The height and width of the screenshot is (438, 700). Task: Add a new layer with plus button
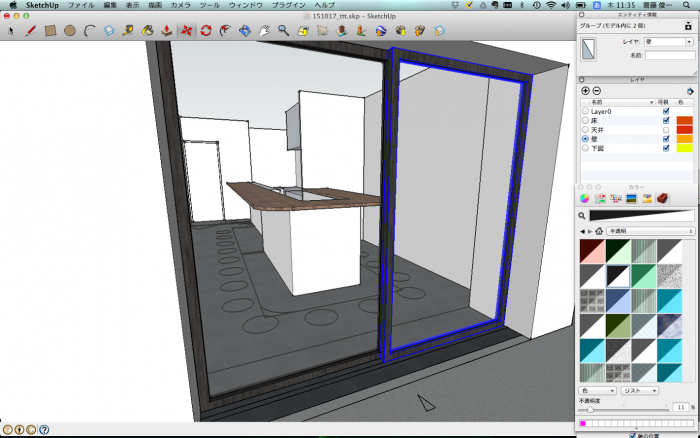pos(585,91)
